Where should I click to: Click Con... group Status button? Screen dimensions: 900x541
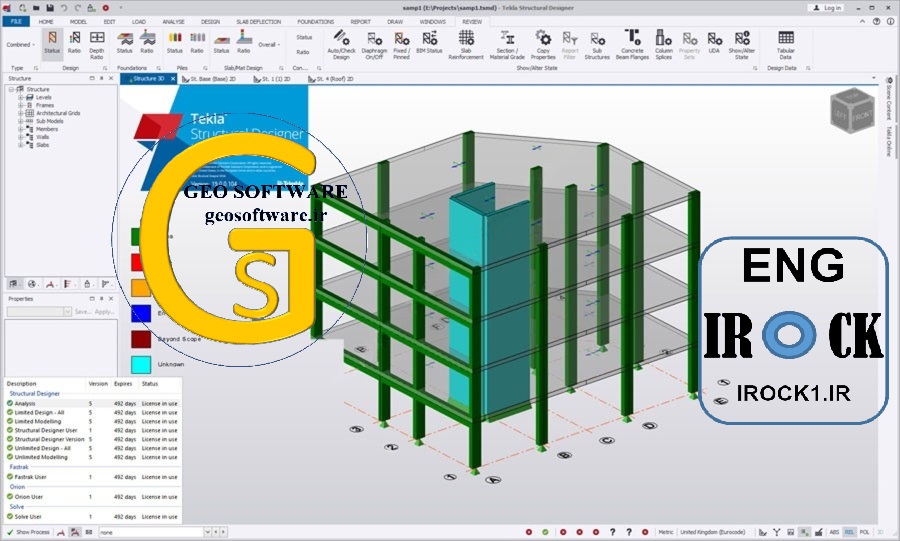coord(304,37)
